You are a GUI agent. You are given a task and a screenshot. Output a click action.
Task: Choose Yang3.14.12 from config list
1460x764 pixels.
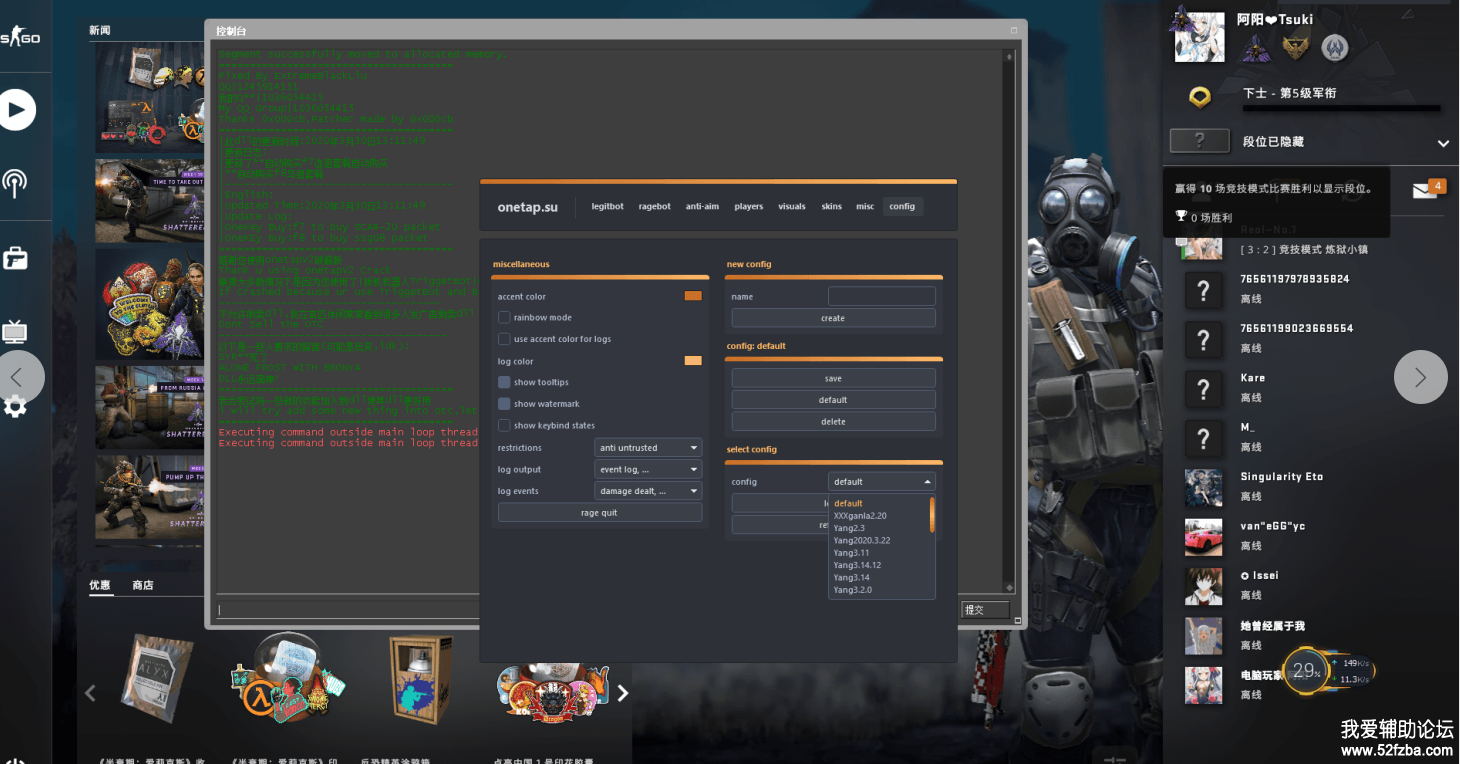click(857, 565)
